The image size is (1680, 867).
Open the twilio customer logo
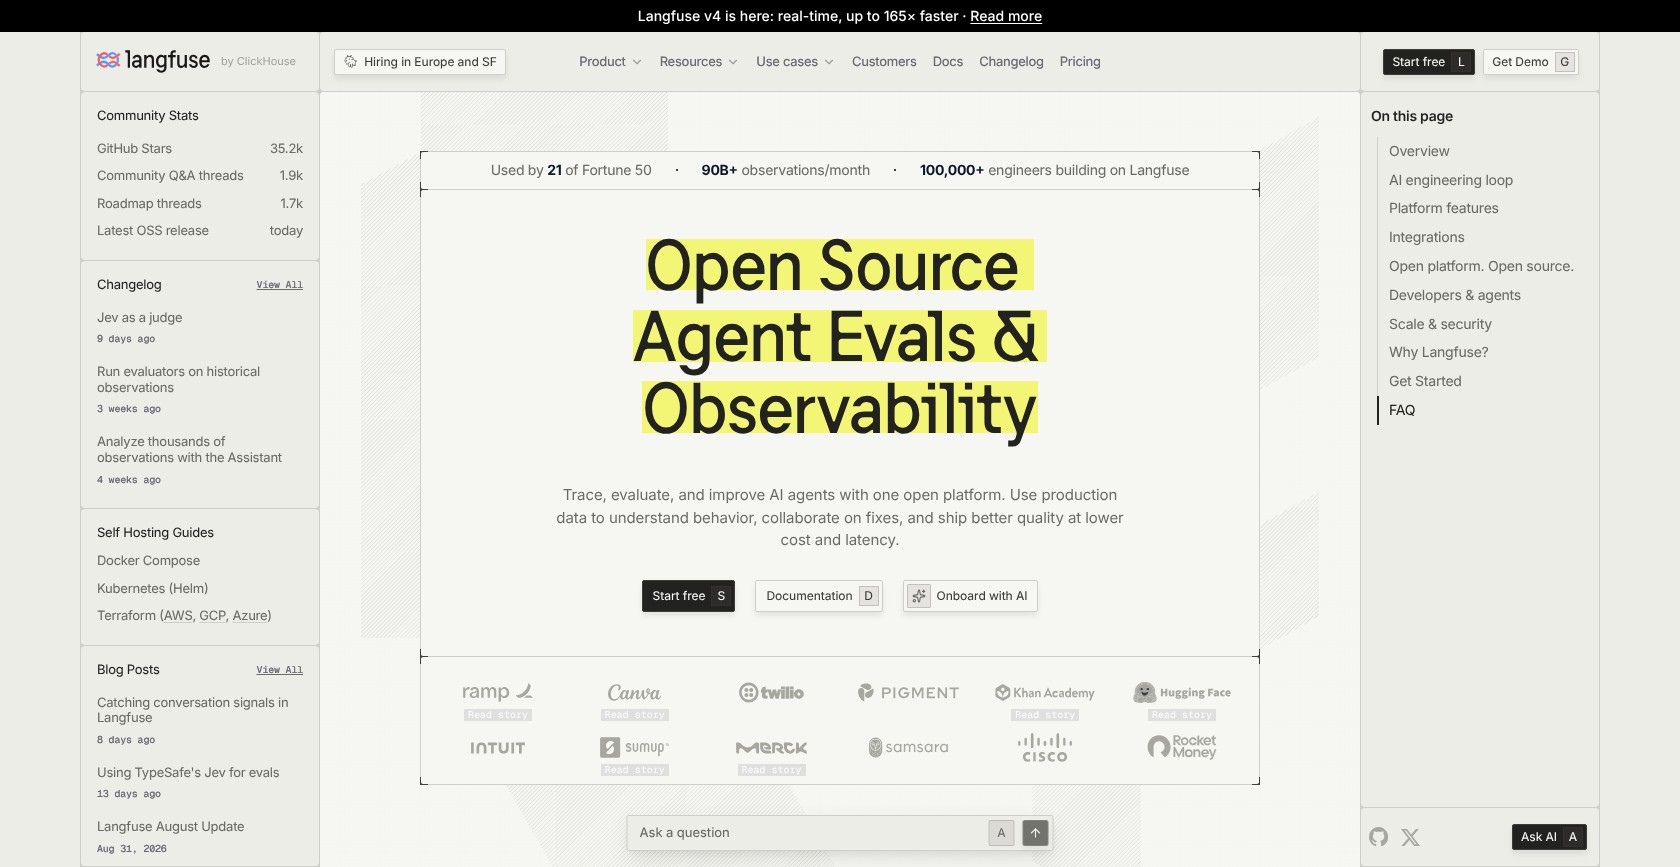(x=771, y=692)
